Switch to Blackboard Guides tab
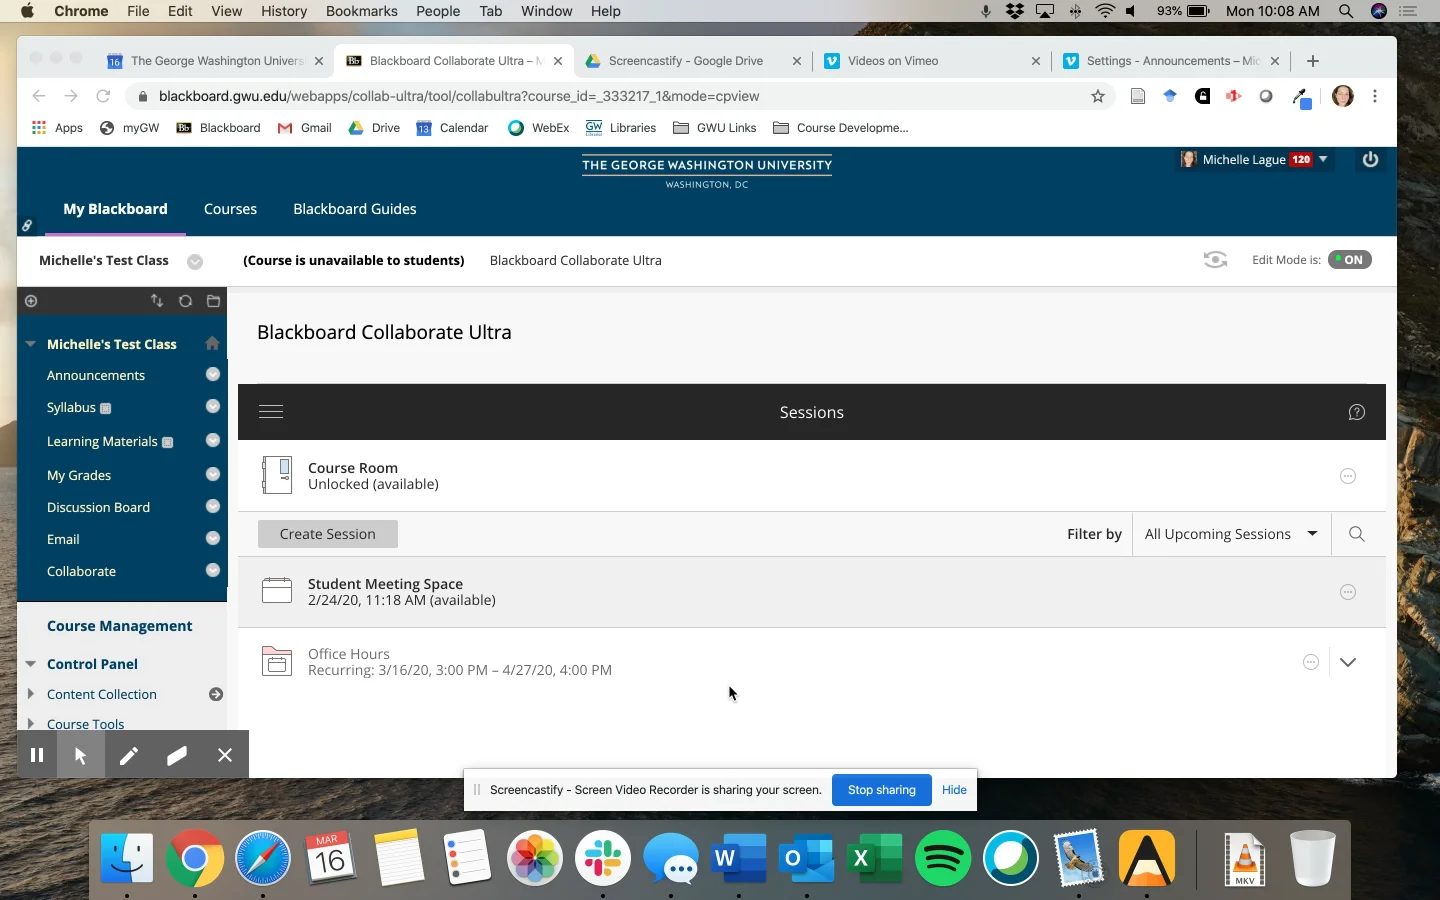1440x900 pixels. tap(355, 209)
